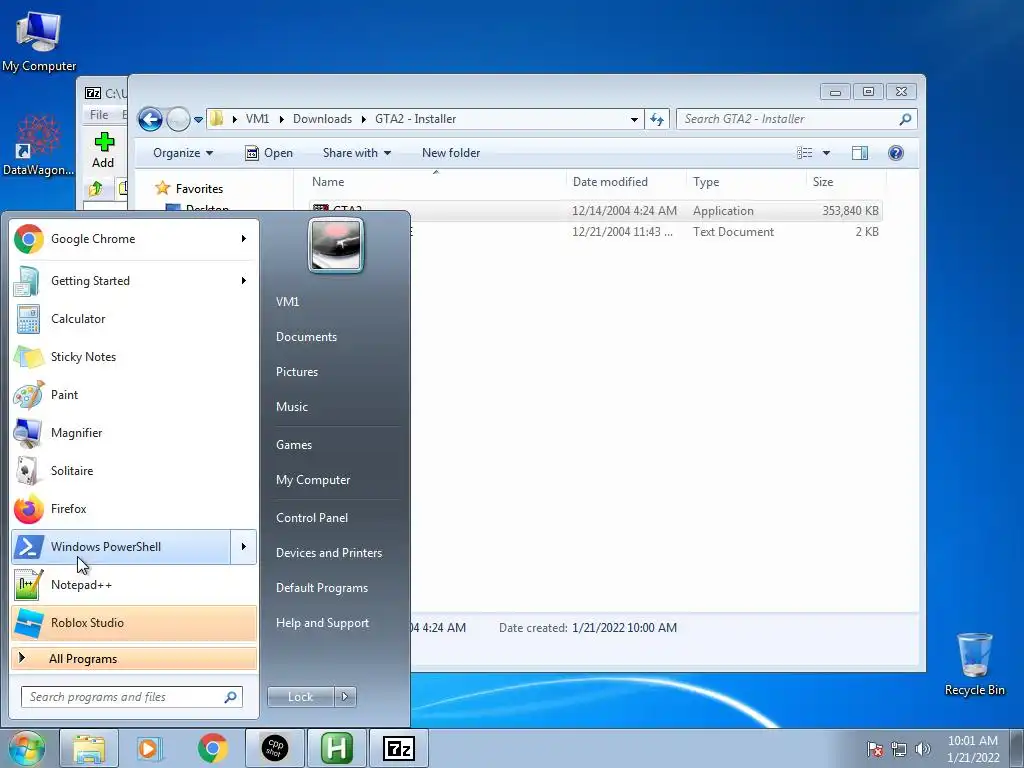The width and height of the screenshot is (1024, 768).
Task: Open Documents from the Start menu
Action: point(306,337)
